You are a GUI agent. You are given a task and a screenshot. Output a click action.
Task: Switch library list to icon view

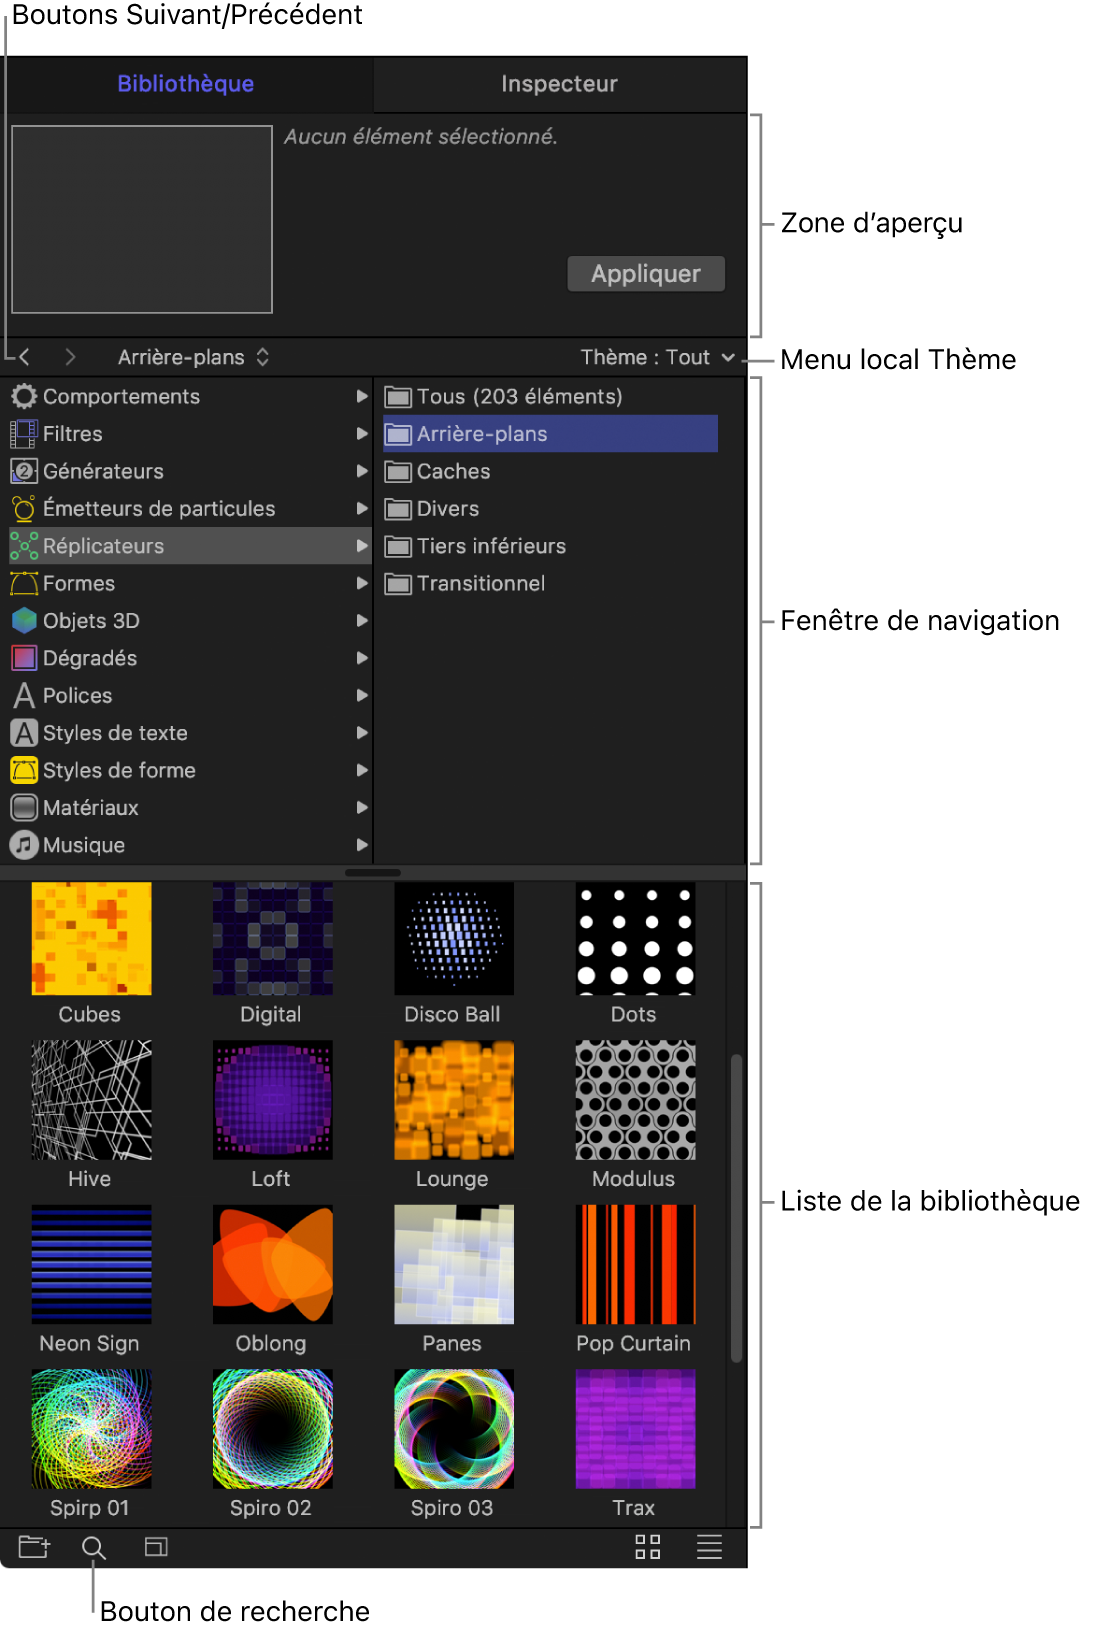point(648,1547)
